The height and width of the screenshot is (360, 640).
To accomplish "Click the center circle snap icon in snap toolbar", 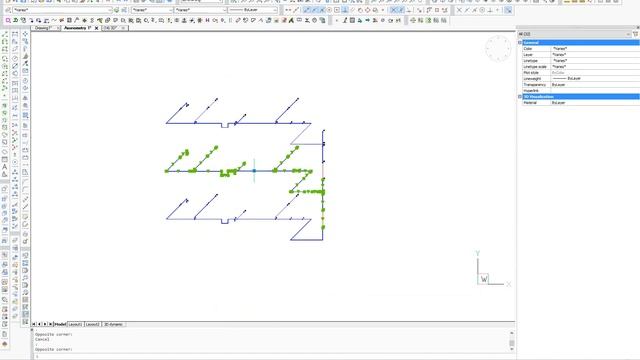I will (483, 10).
